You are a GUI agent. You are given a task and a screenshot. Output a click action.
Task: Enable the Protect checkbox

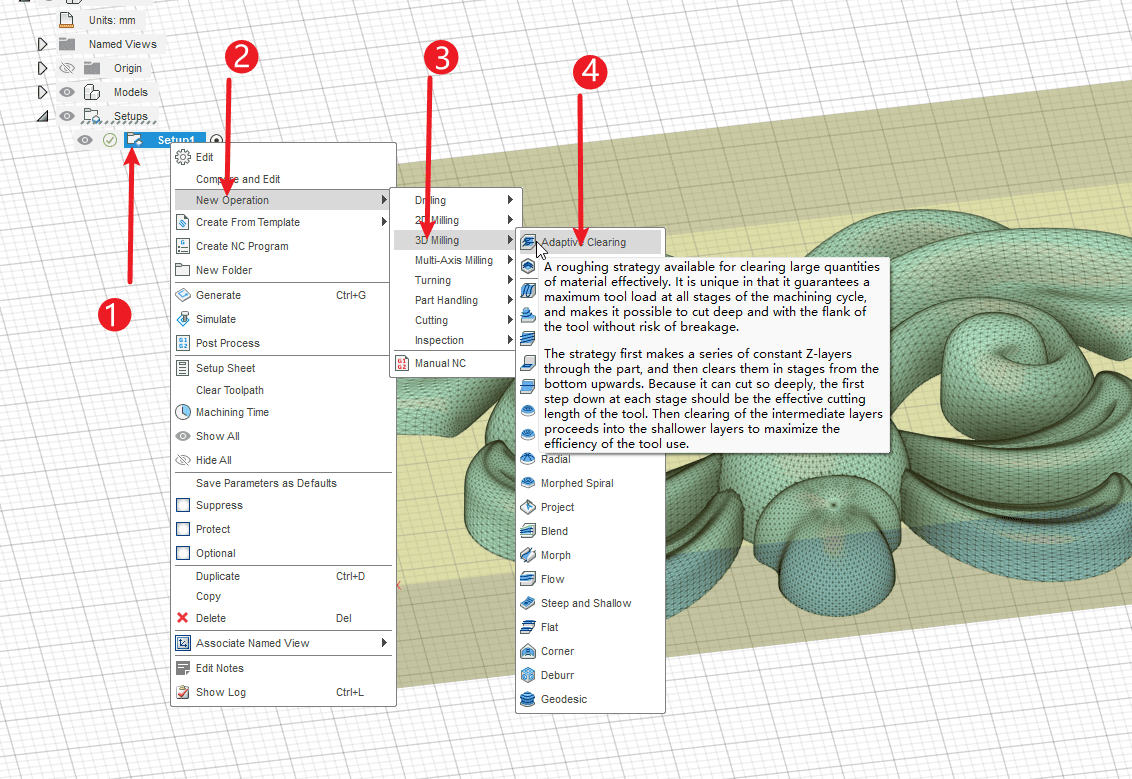[183, 529]
